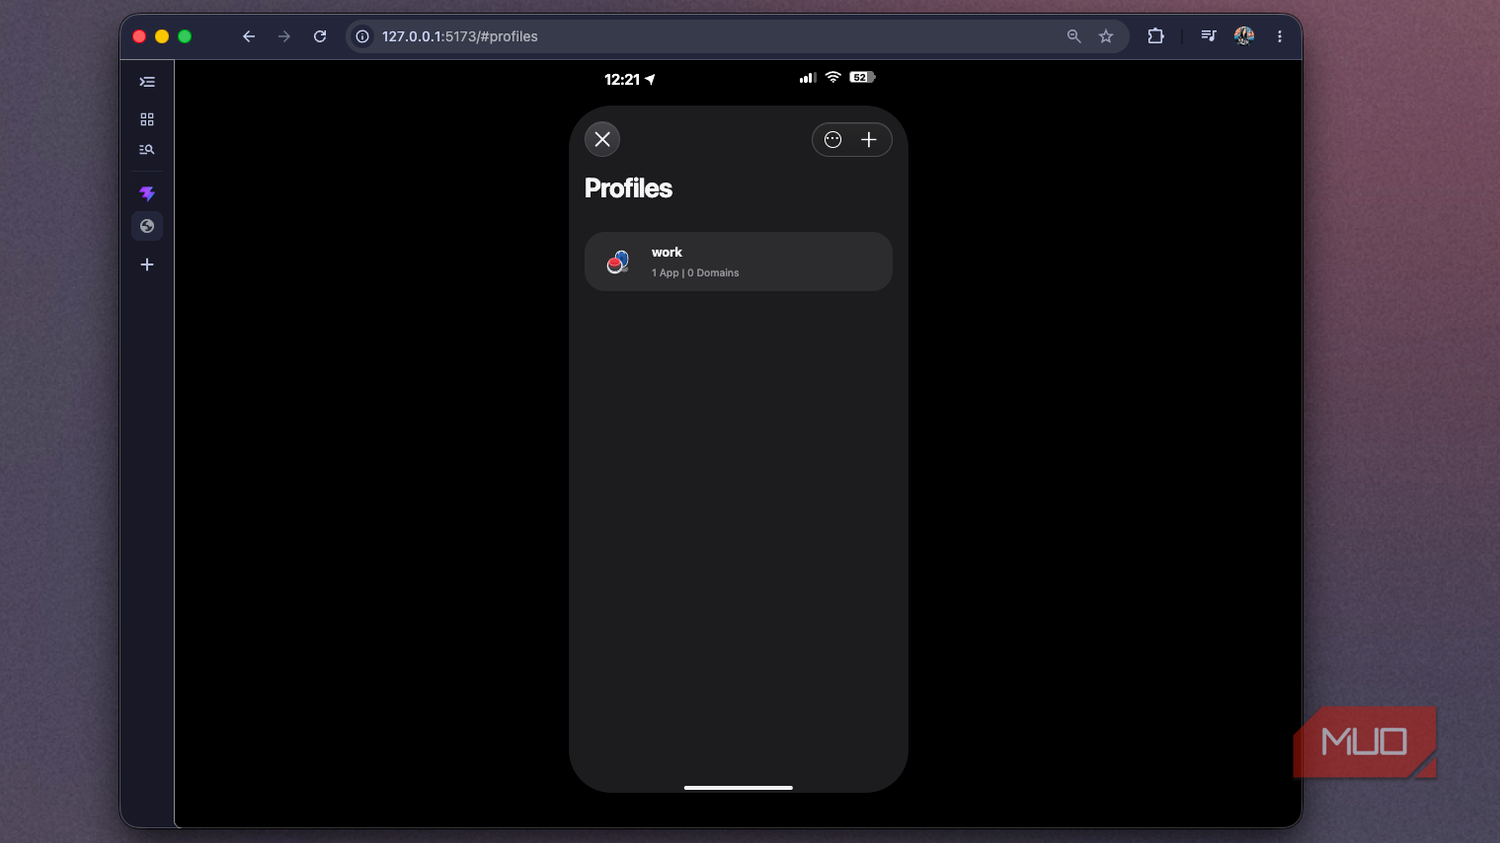Open the zoom magnifier in address bar
Viewport: 1500px width, 843px height.
pos(1074,36)
